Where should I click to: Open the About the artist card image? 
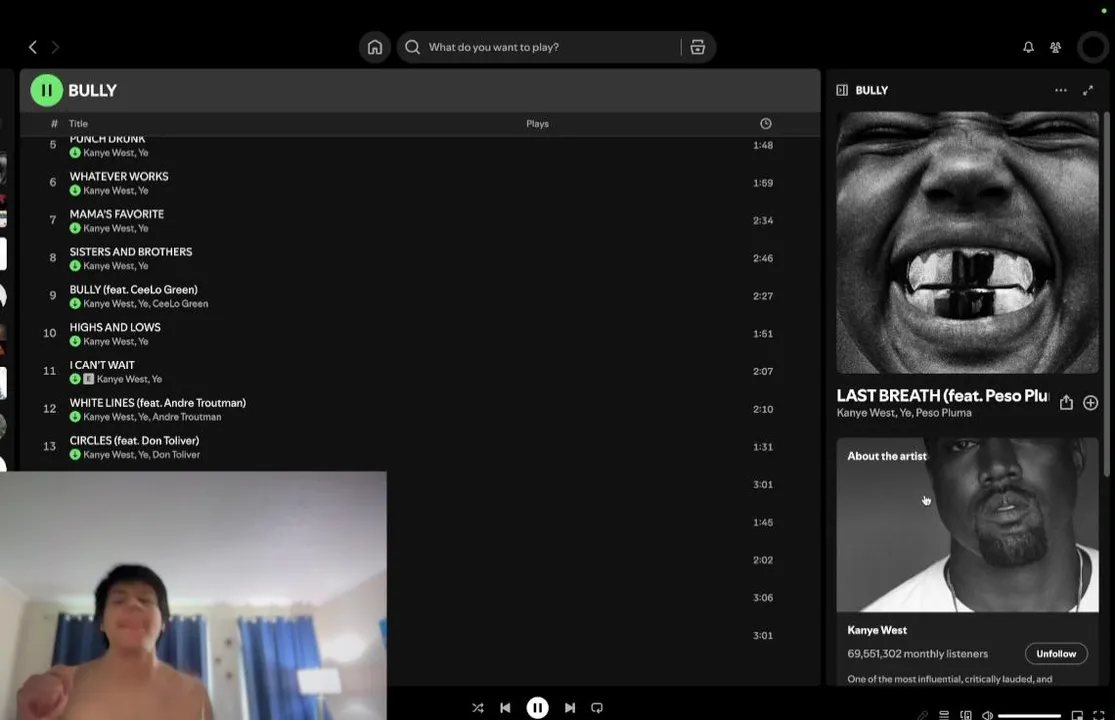click(967, 525)
